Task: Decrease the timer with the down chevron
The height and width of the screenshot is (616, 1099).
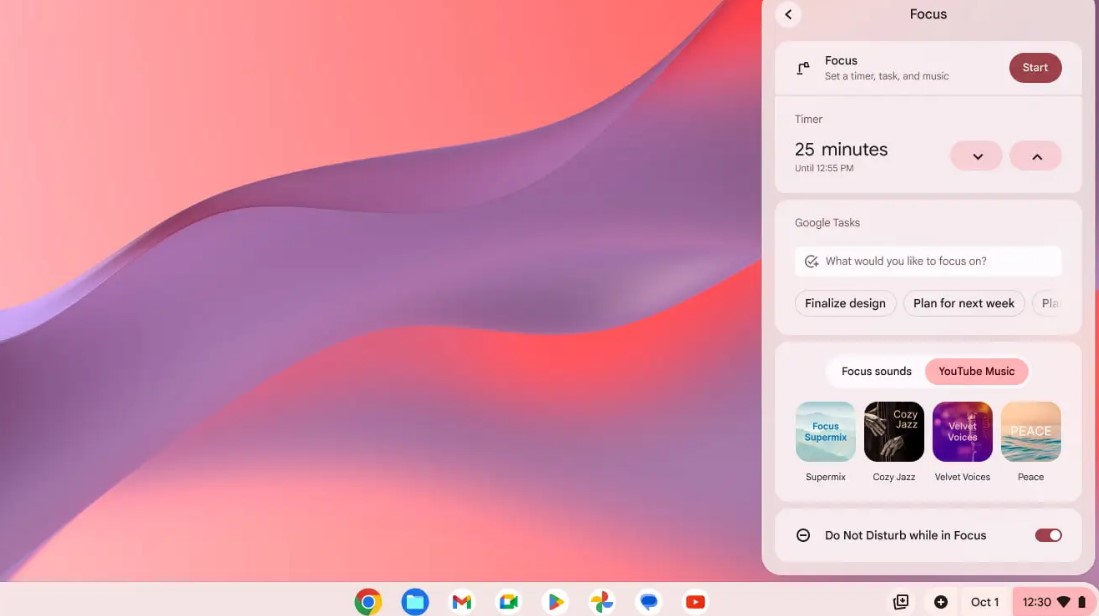Action: click(x=976, y=156)
